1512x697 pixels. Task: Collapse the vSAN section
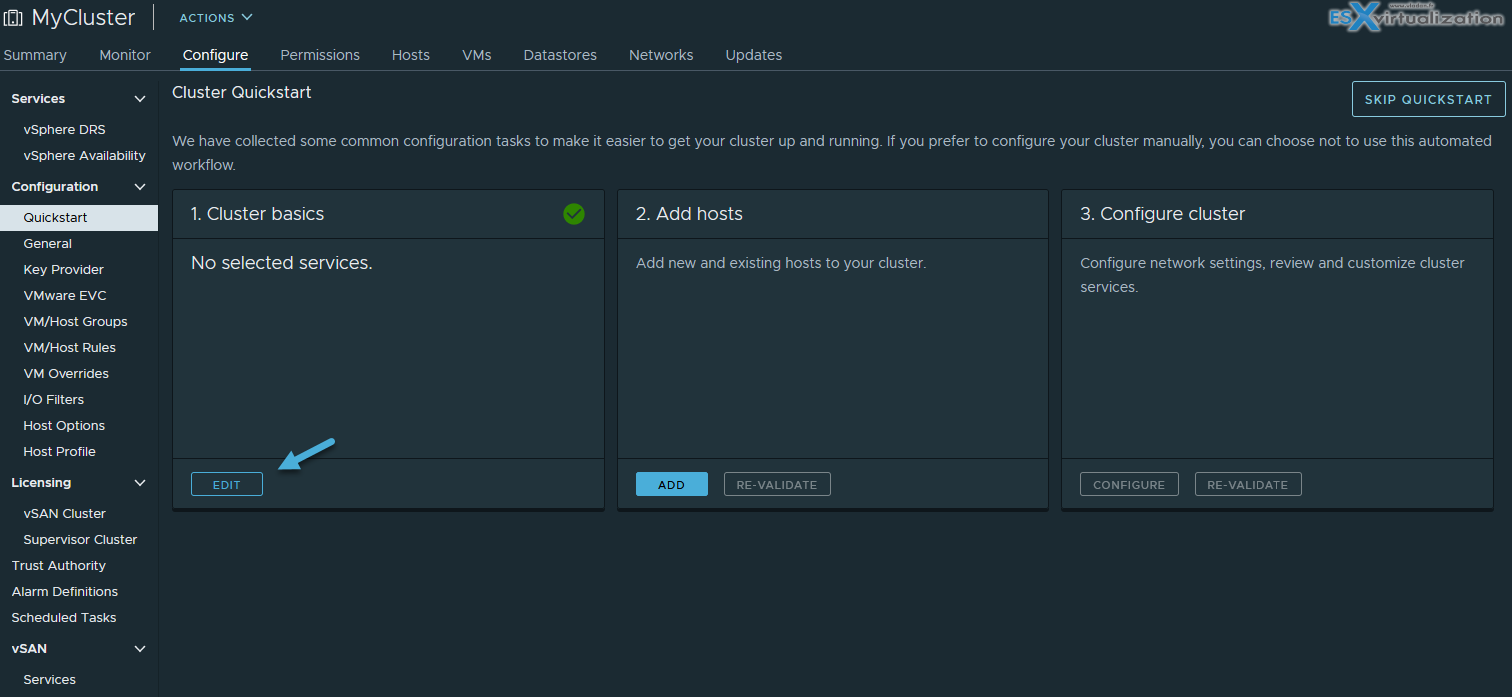140,649
